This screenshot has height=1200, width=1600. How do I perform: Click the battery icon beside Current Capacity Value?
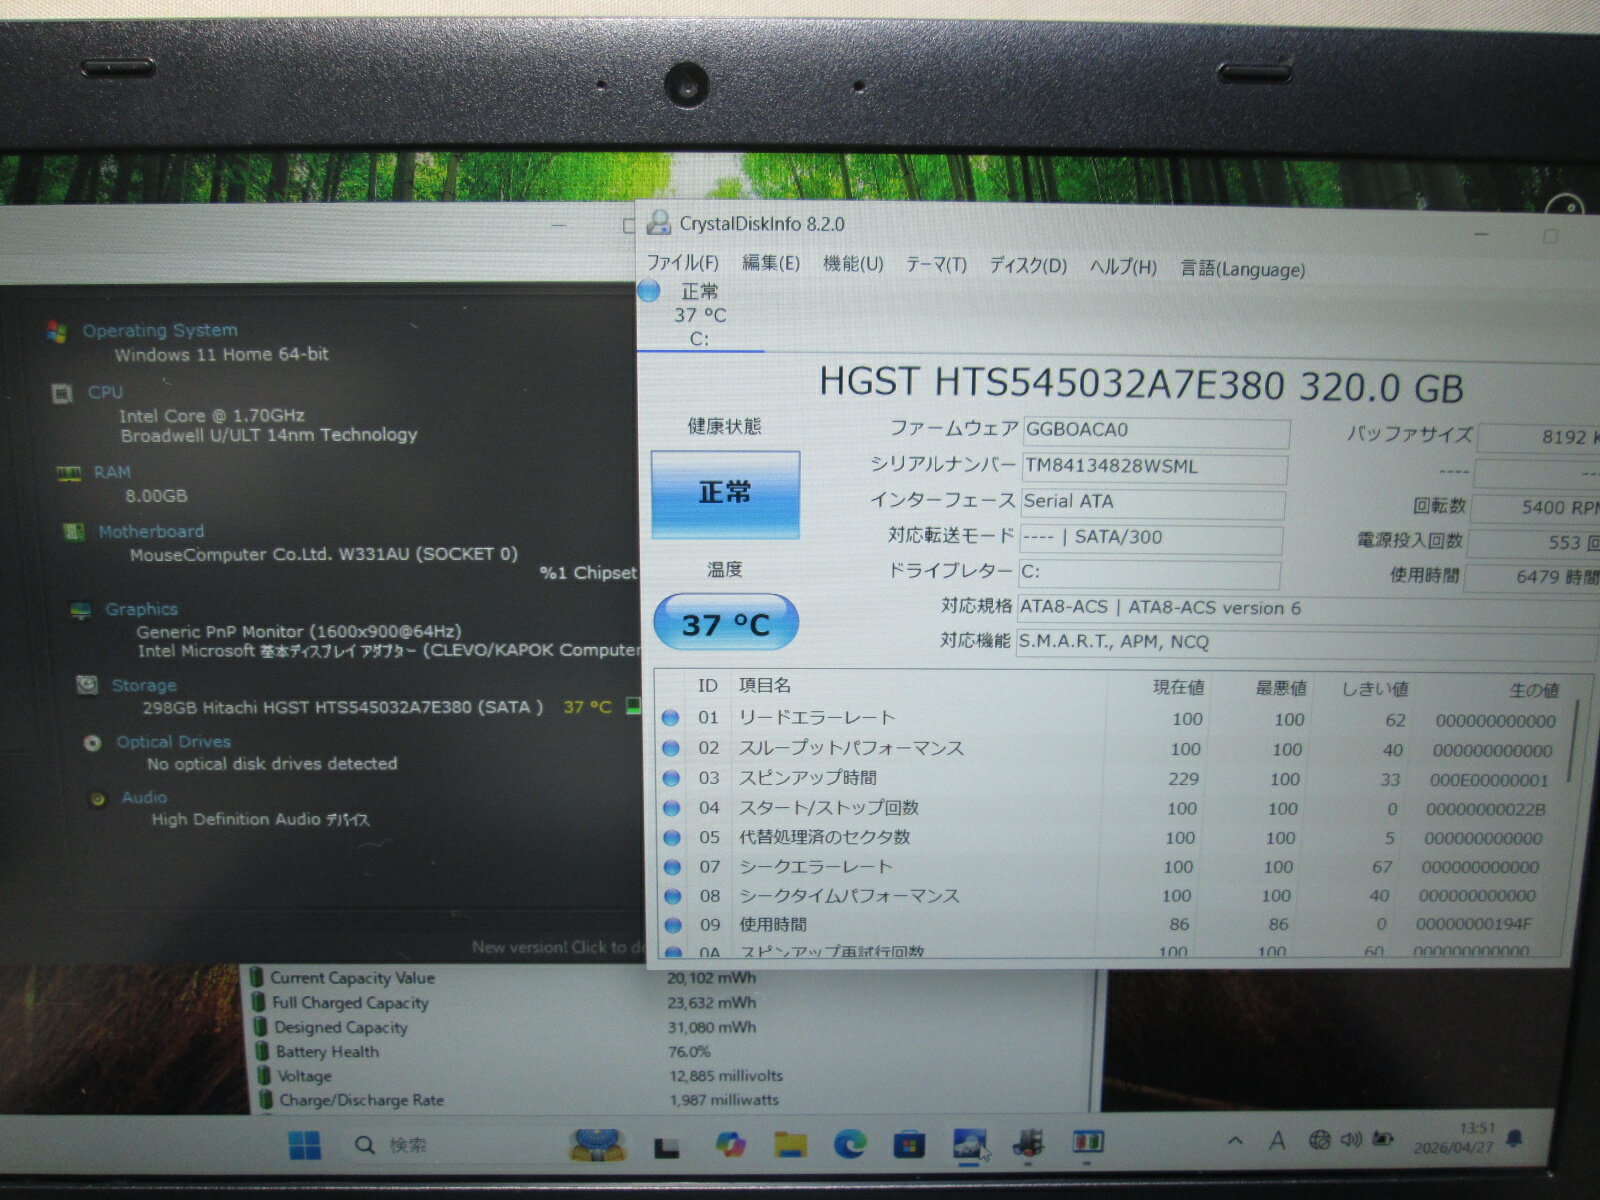pyautogui.click(x=257, y=977)
